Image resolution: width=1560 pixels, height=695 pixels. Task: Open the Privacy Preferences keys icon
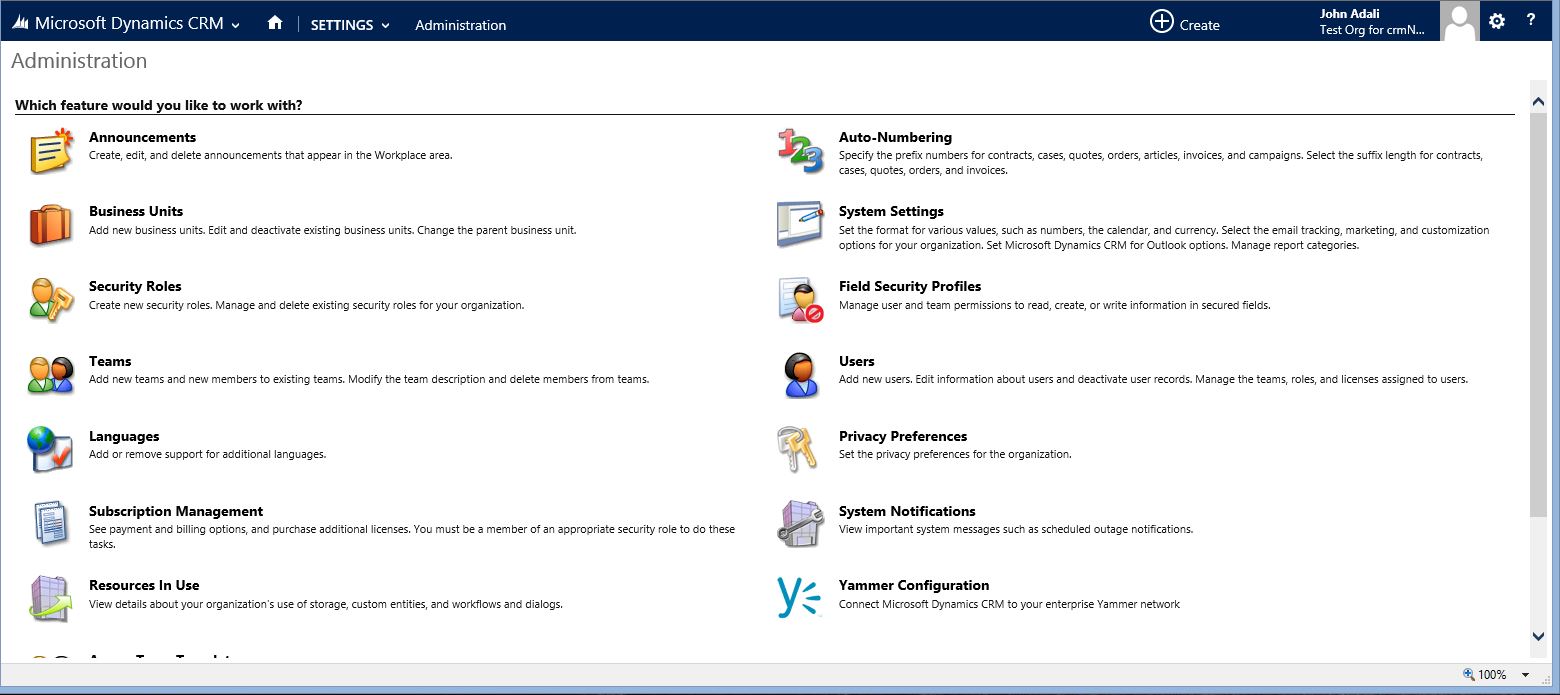pos(800,449)
